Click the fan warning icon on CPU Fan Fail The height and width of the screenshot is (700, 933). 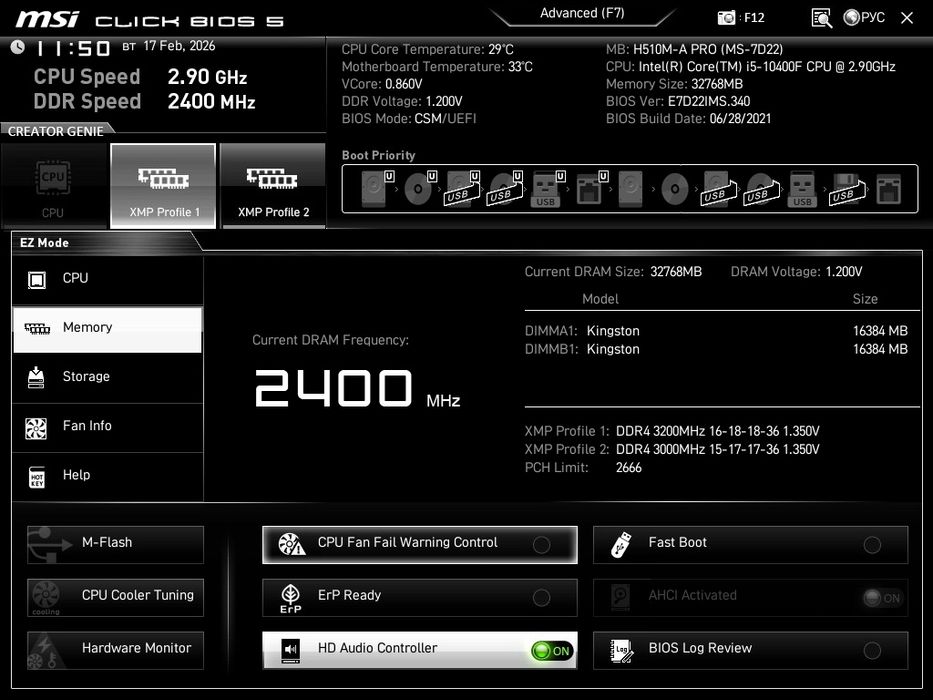coord(292,544)
